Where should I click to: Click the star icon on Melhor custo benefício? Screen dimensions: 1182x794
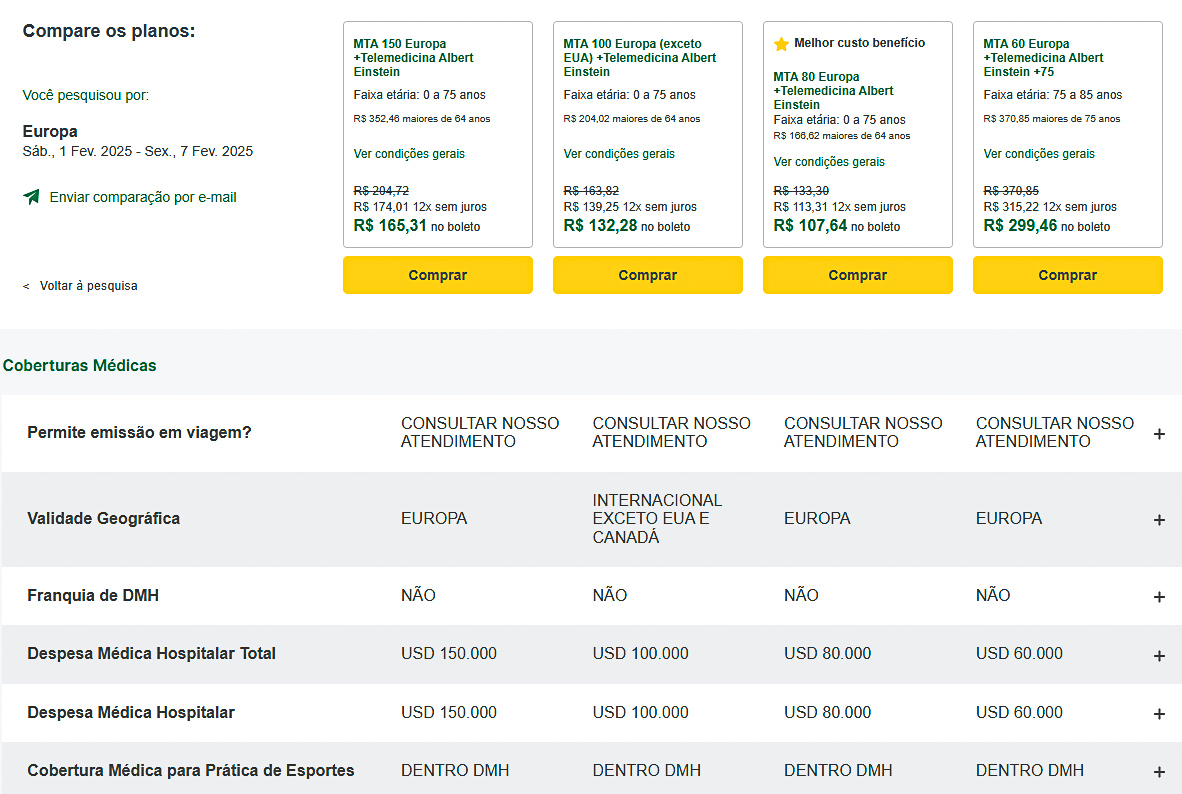781,44
